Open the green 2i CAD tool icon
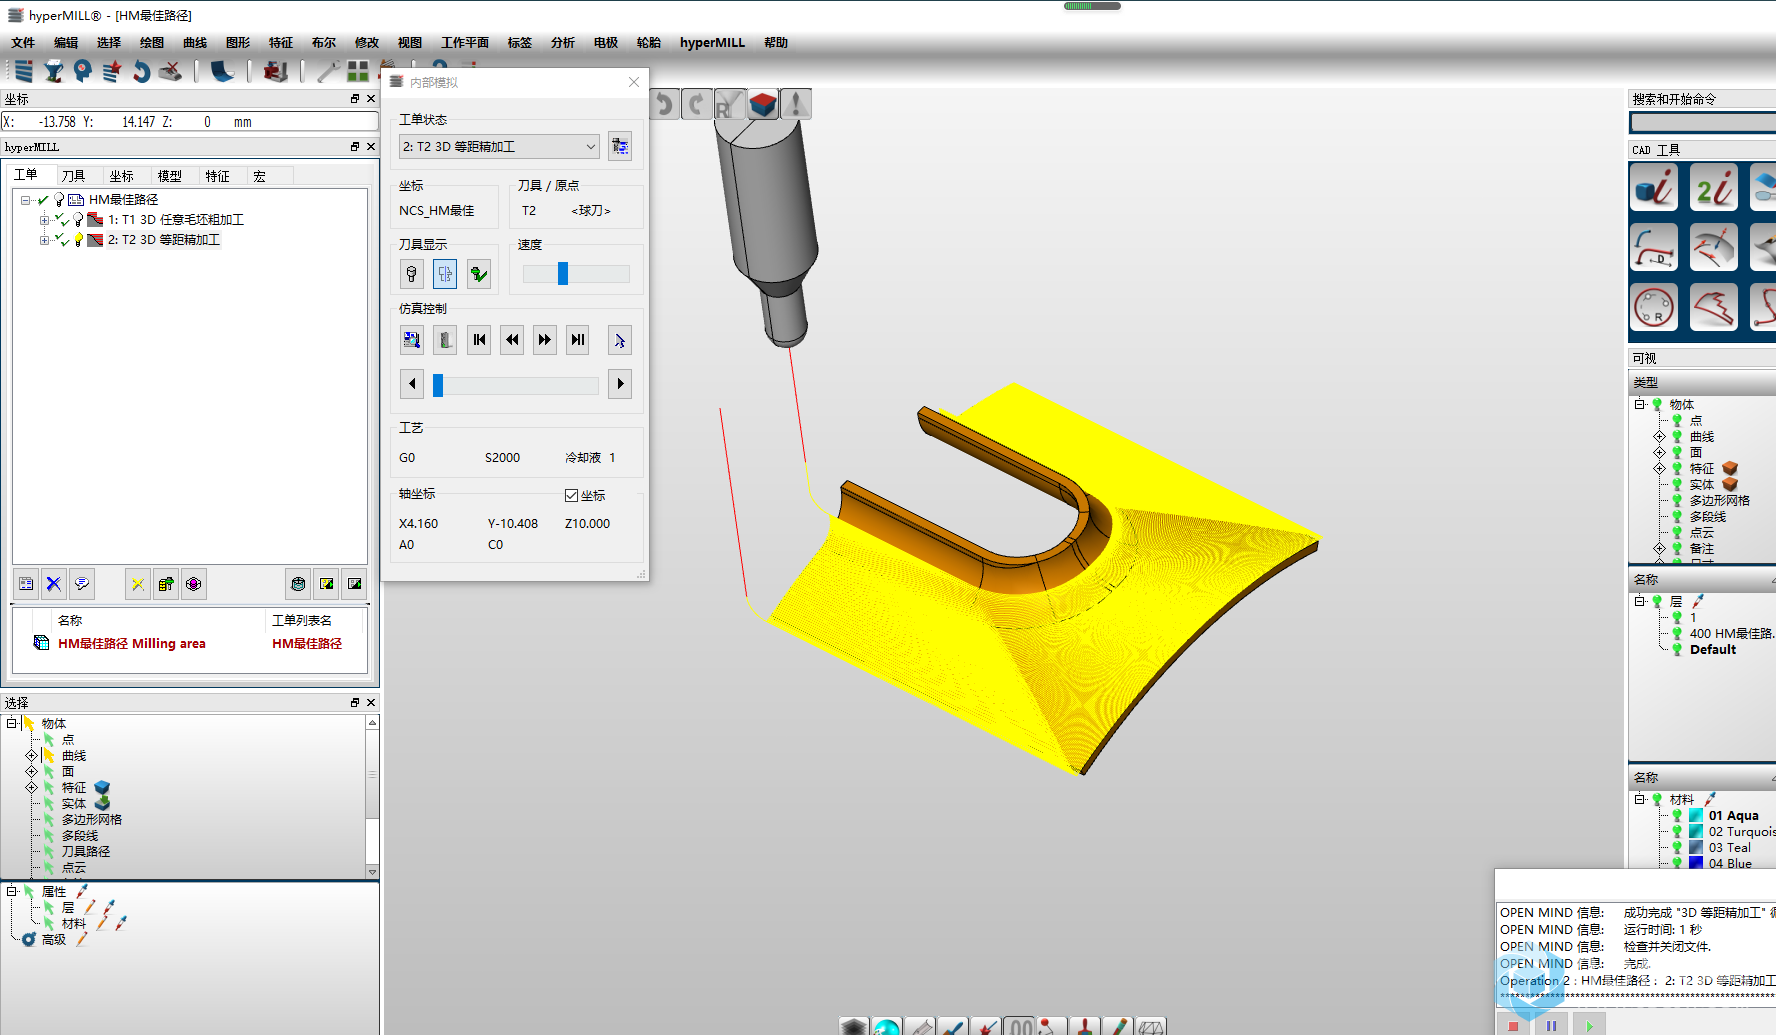 1714,187
